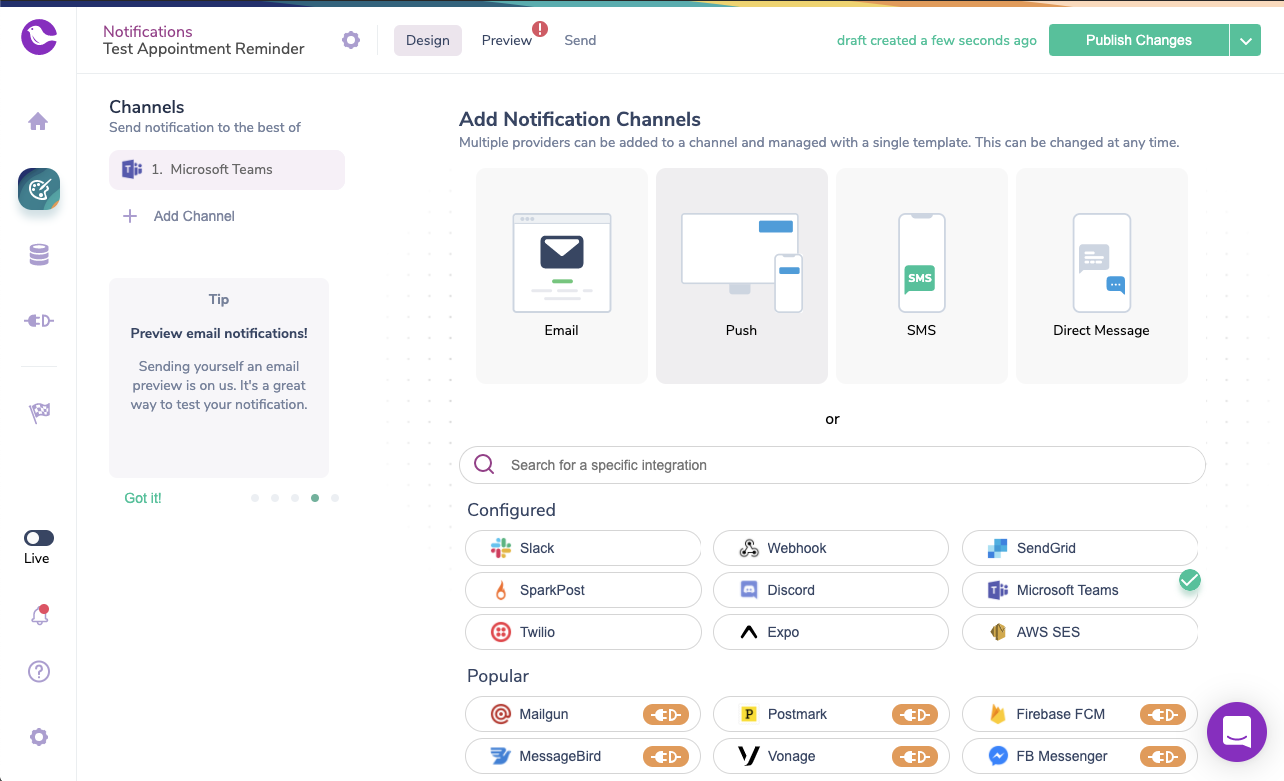Open the settings gear in sidebar
The height and width of the screenshot is (781, 1284).
39,737
